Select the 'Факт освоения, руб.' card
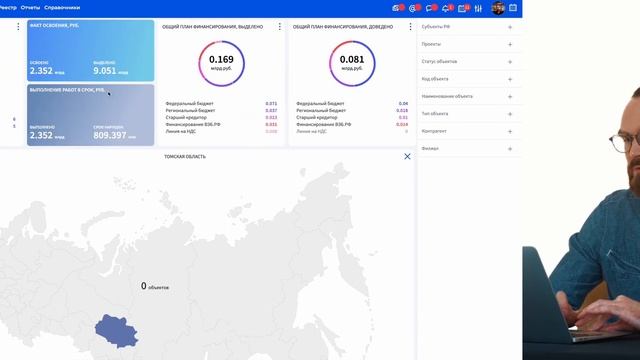This screenshot has width=640, height=360. [x=91, y=51]
